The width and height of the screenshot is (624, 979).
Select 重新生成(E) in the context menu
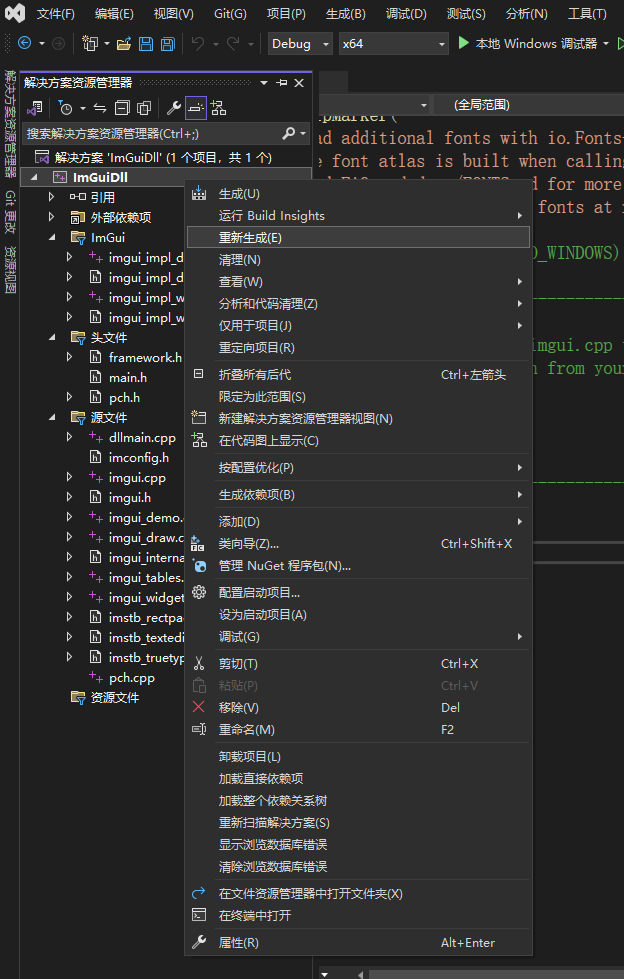click(359, 238)
